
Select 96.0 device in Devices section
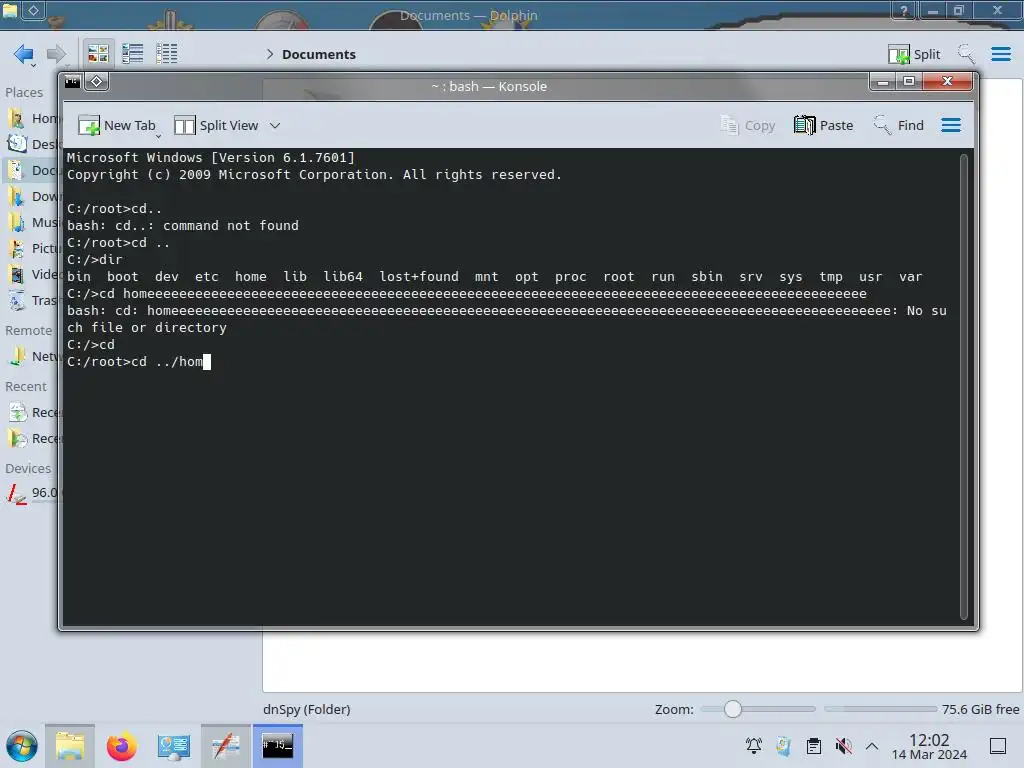33,493
